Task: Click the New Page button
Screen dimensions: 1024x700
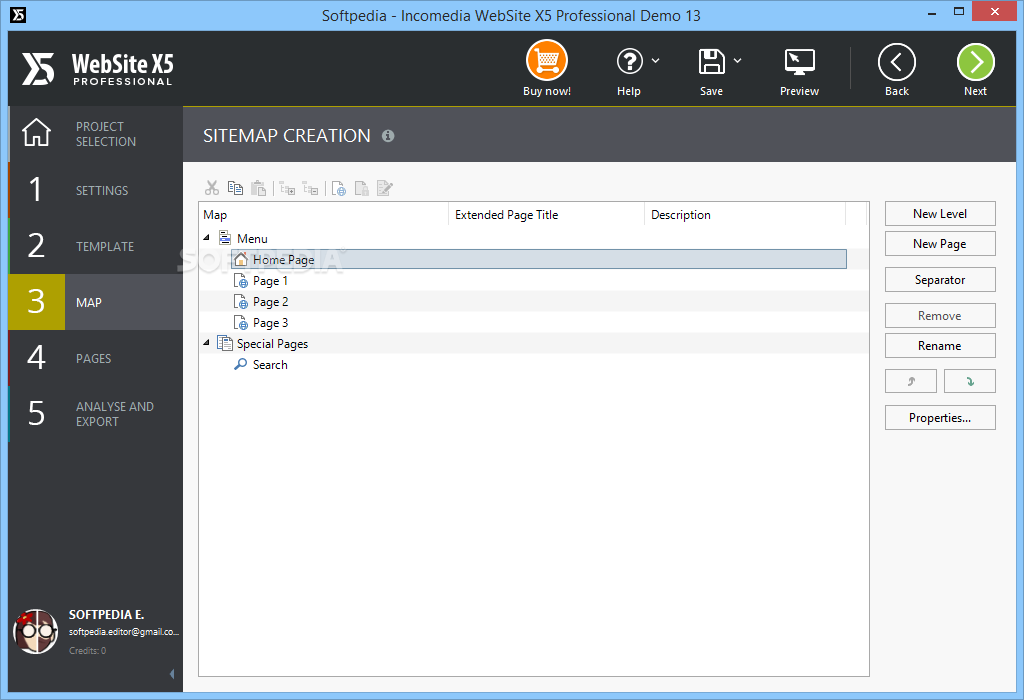Action: click(x=940, y=244)
